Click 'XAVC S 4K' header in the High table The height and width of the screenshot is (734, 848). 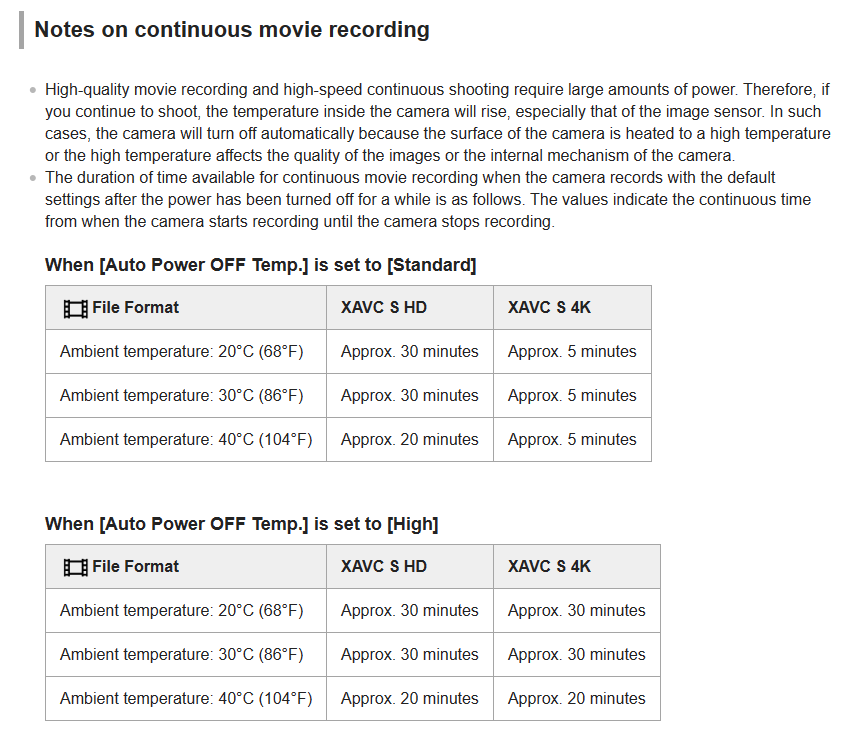click(549, 567)
